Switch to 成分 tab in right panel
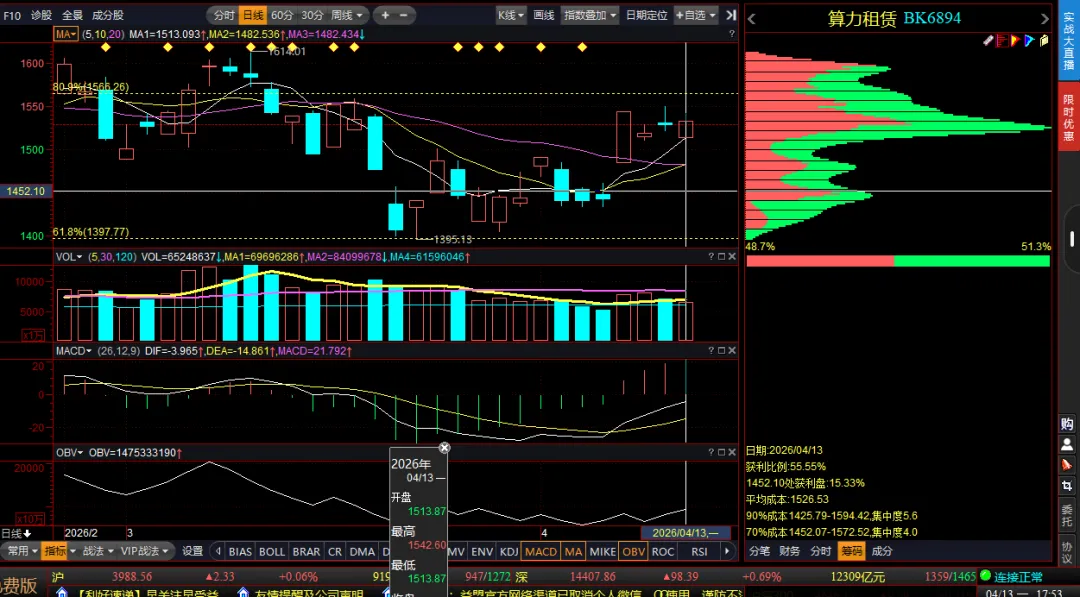1080x597 pixels. [882, 551]
